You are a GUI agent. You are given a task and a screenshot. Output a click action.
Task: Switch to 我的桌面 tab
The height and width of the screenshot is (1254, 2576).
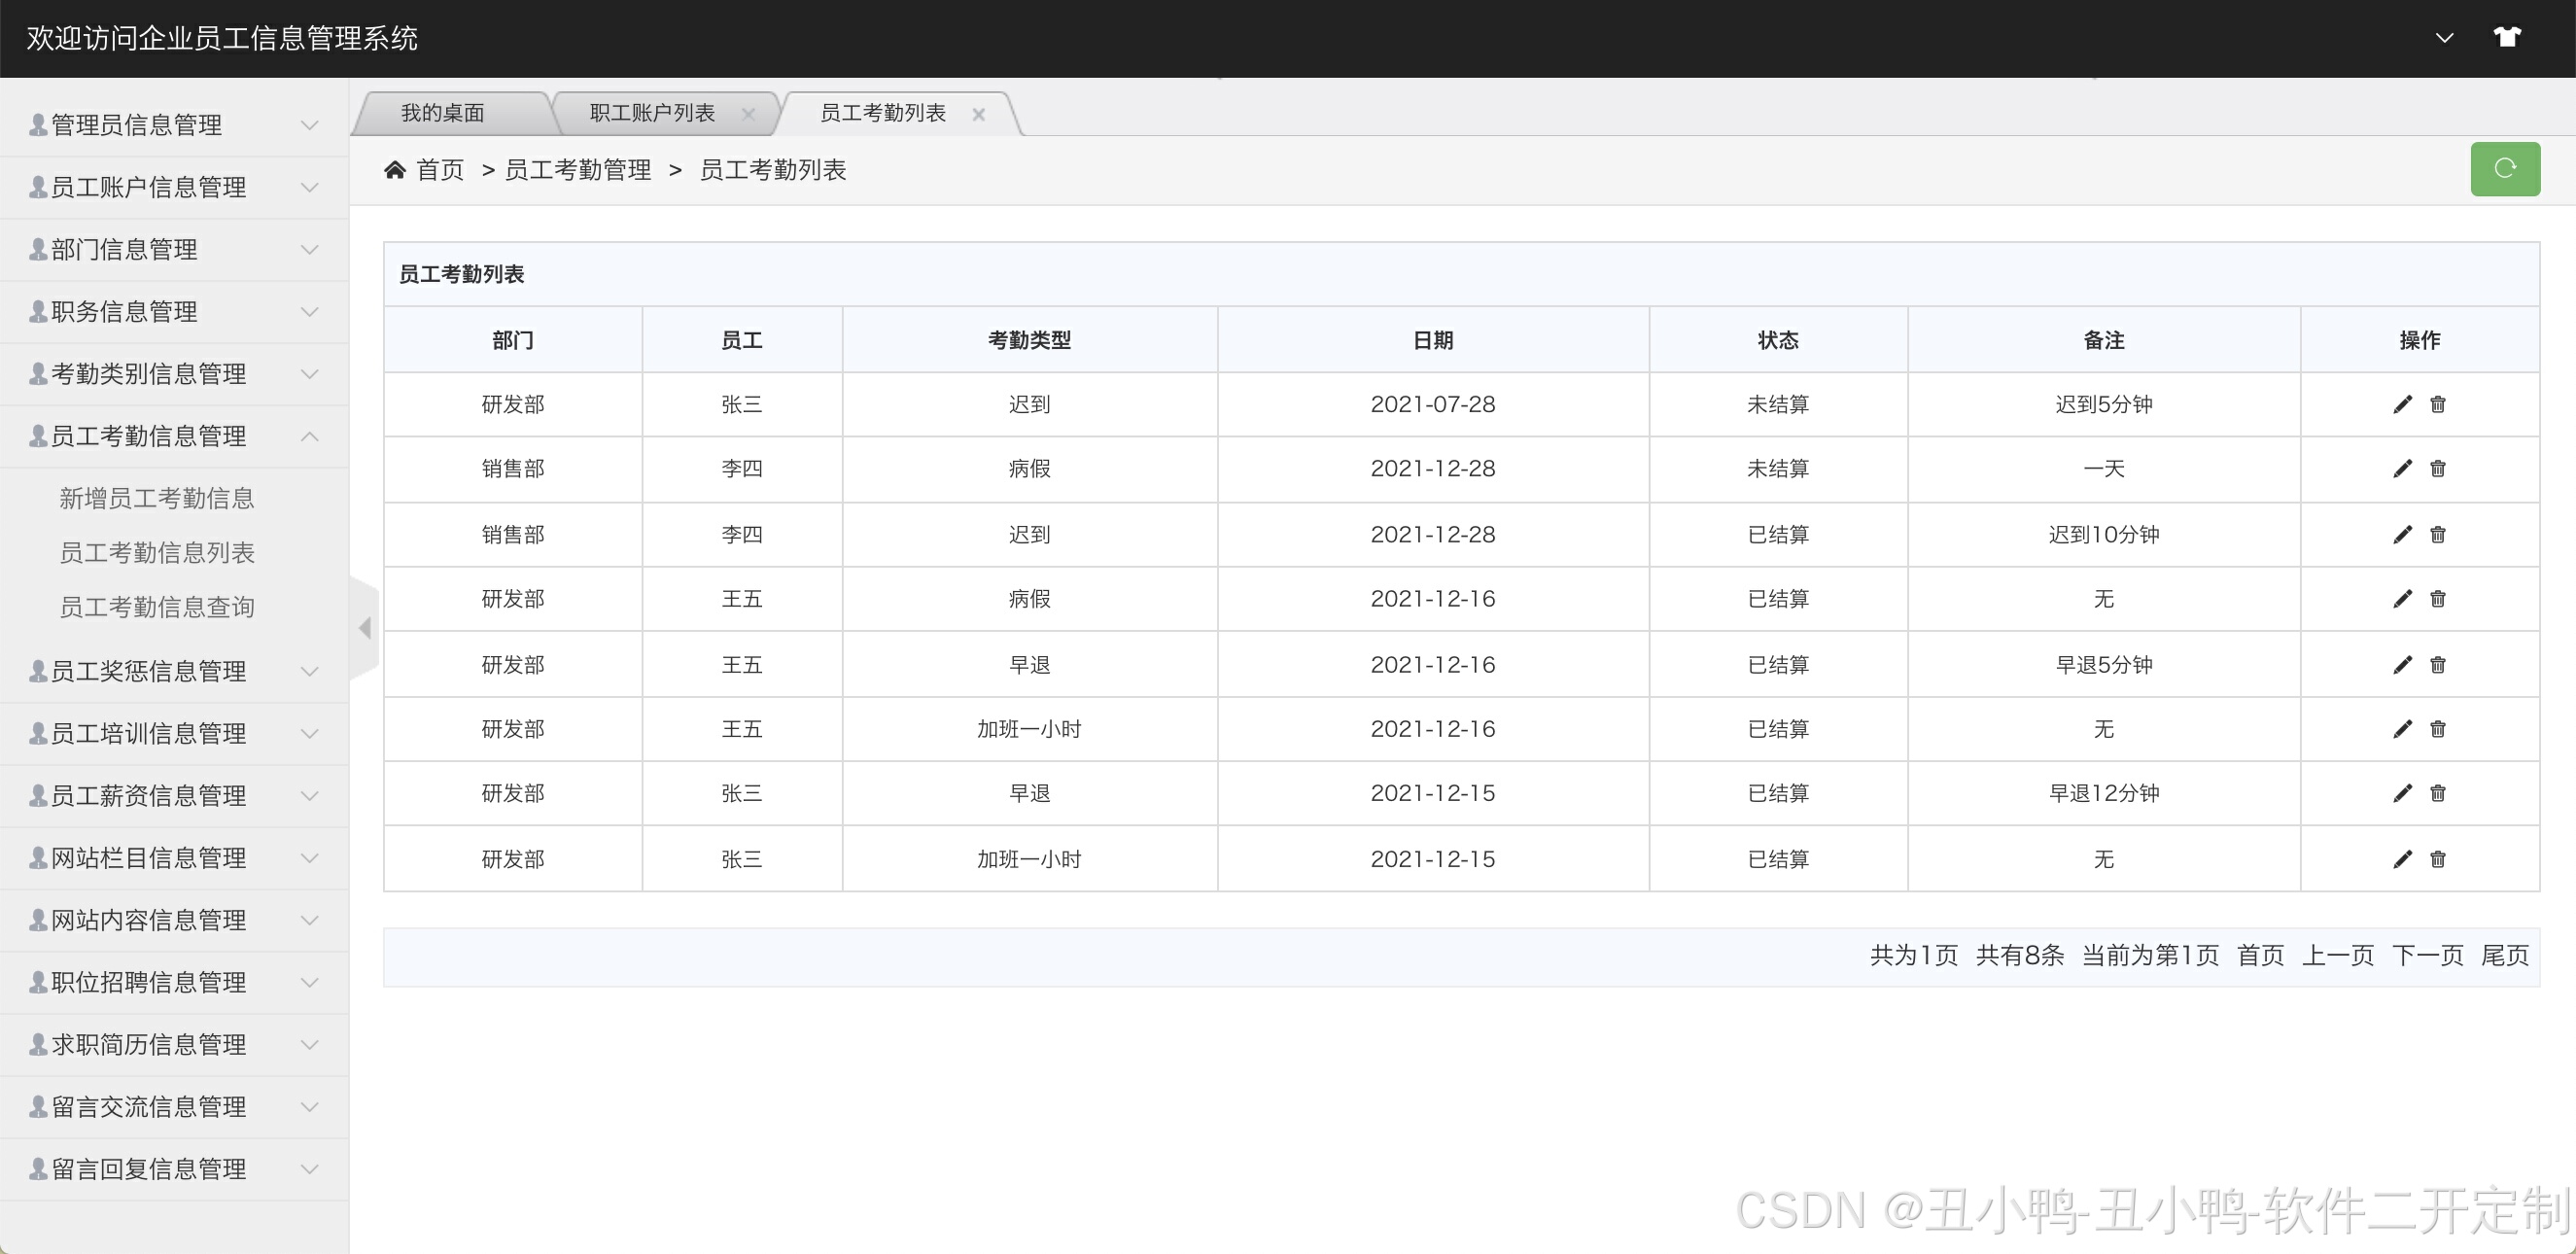(443, 113)
